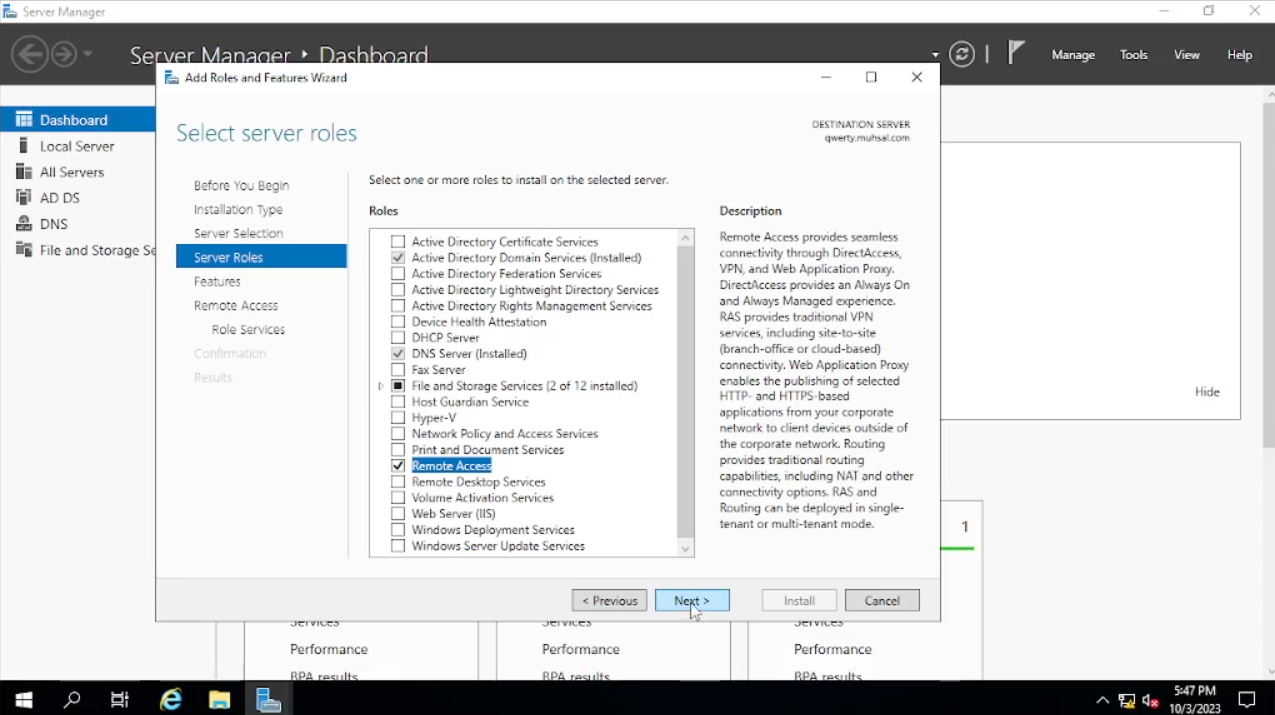
Task: Open the Manage menu
Action: 1073,55
